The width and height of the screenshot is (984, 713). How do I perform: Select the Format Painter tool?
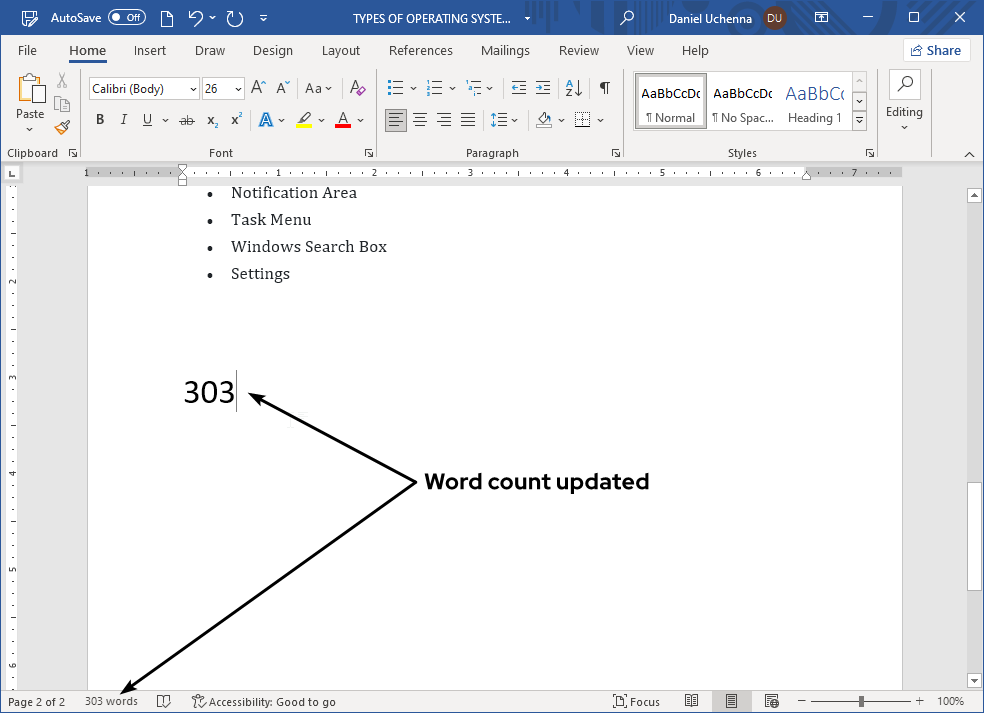61,127
